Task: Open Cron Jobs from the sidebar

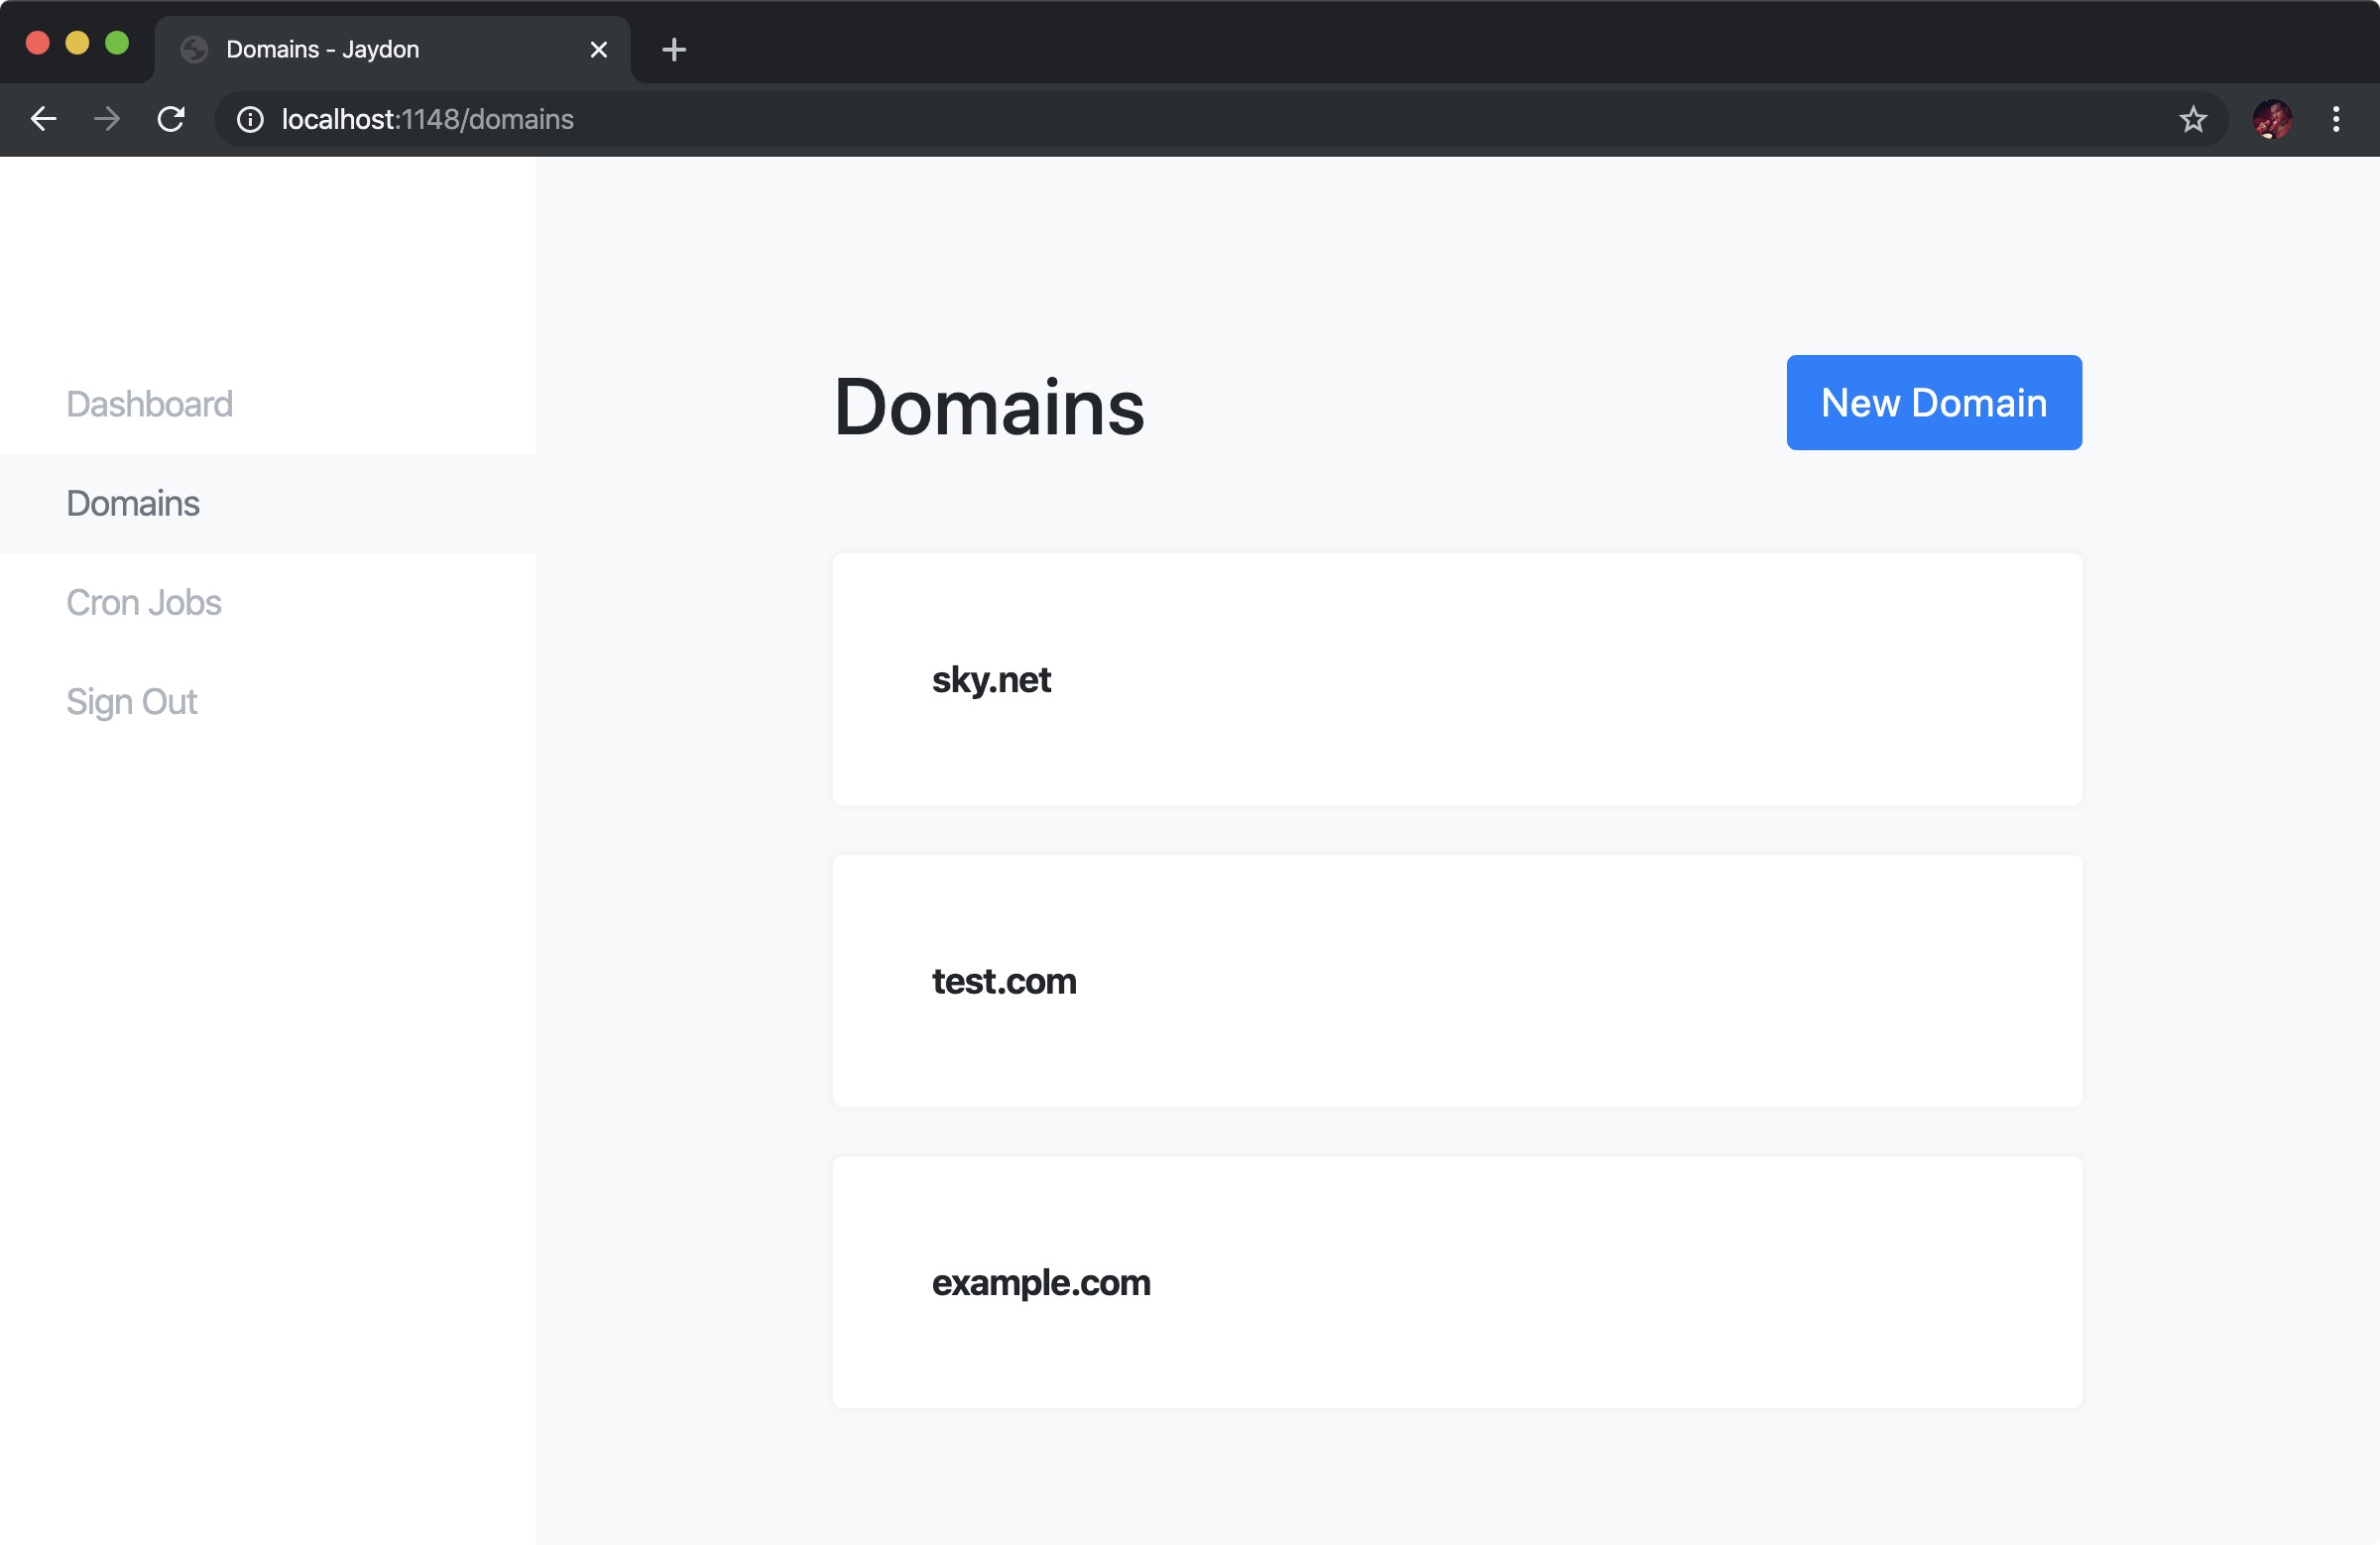Action: (x=144, y=602)
